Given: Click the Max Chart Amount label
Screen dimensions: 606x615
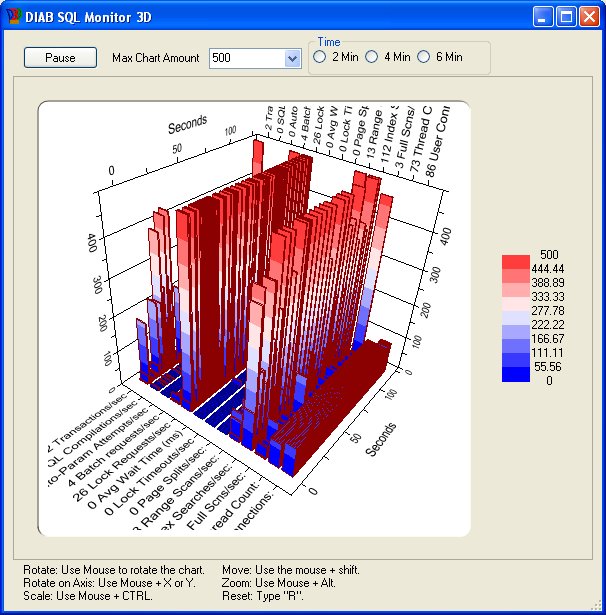Looking at the screenshot, I should coord(156,58).
